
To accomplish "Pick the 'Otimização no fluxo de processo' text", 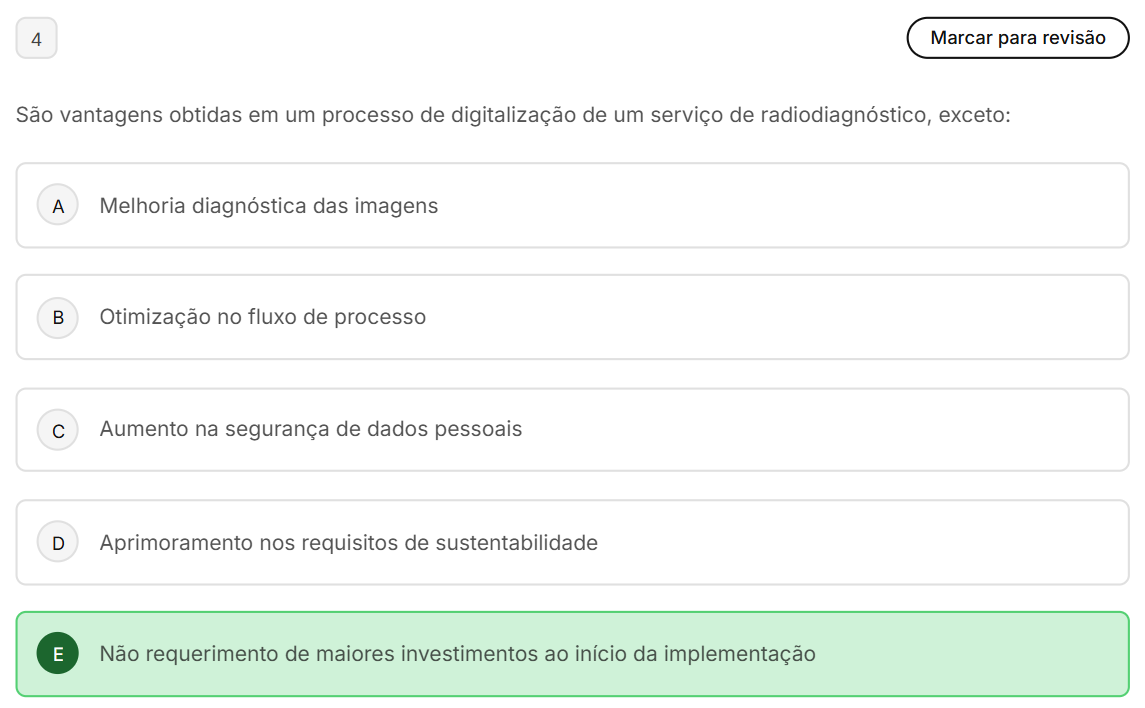I will (262, 317).
